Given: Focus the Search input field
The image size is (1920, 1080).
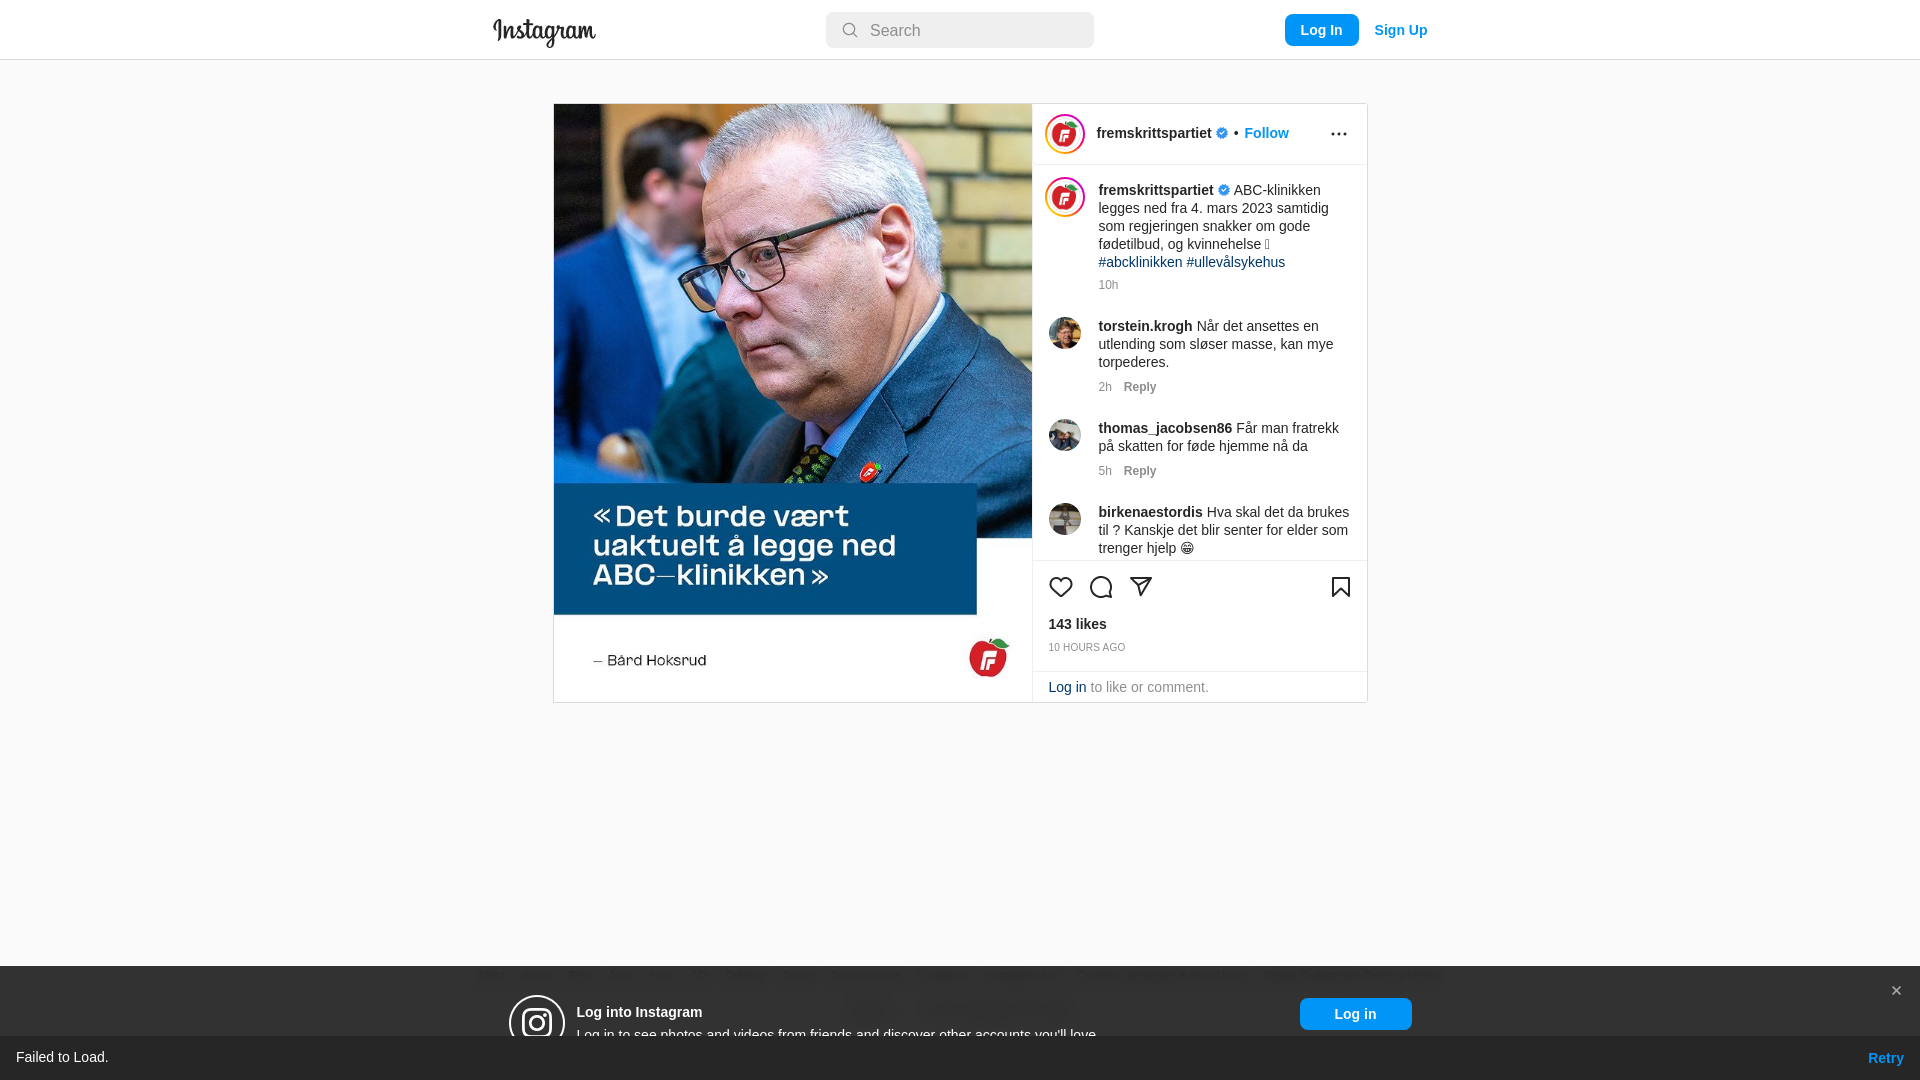Looking at the screenshot, I should point(960,30).
